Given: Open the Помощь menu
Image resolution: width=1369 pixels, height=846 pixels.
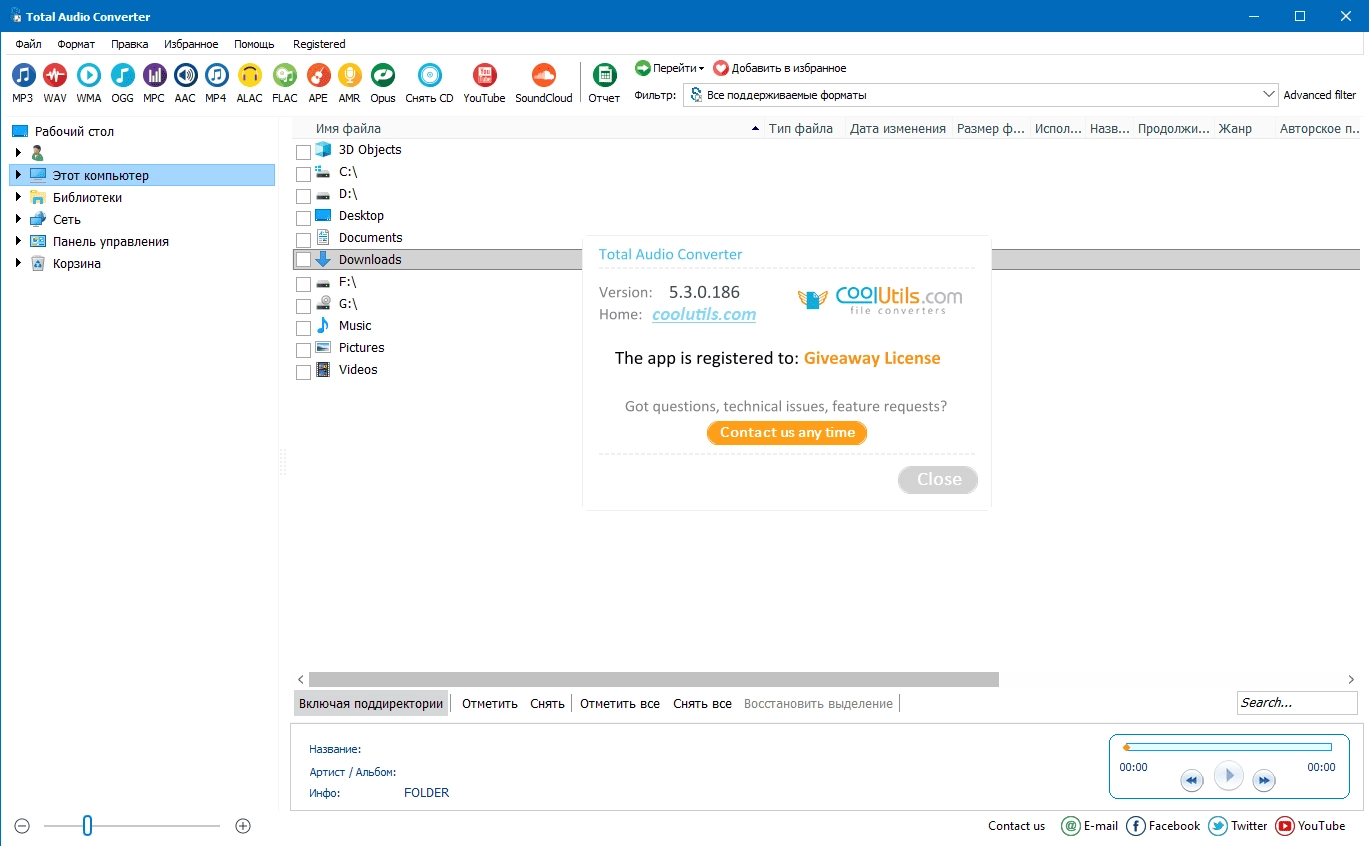Looking at the screenshot, I should click(254, 44).
